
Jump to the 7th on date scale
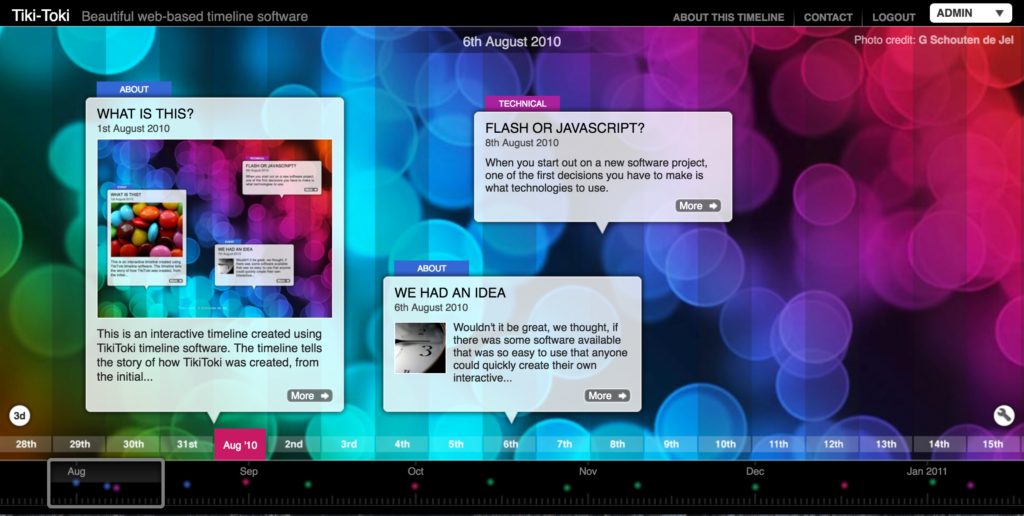[564, 444]
